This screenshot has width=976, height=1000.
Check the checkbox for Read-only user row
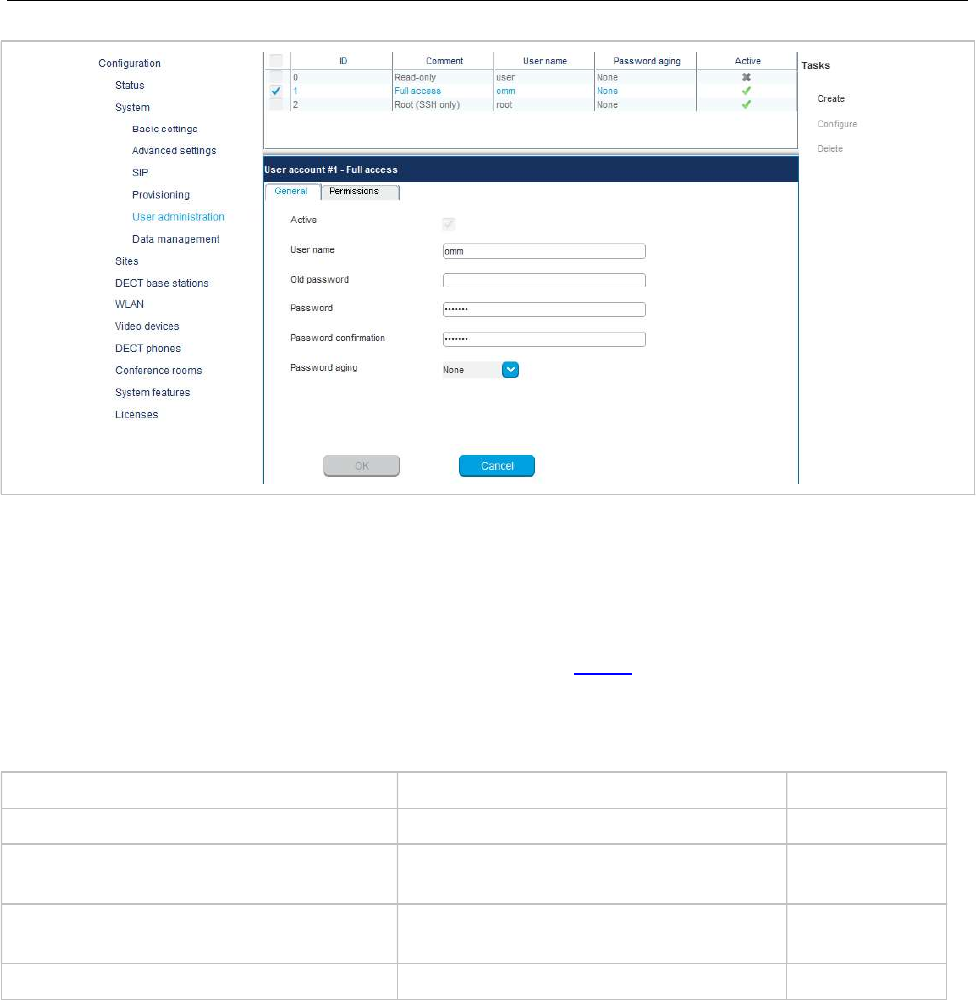[276, 77]
